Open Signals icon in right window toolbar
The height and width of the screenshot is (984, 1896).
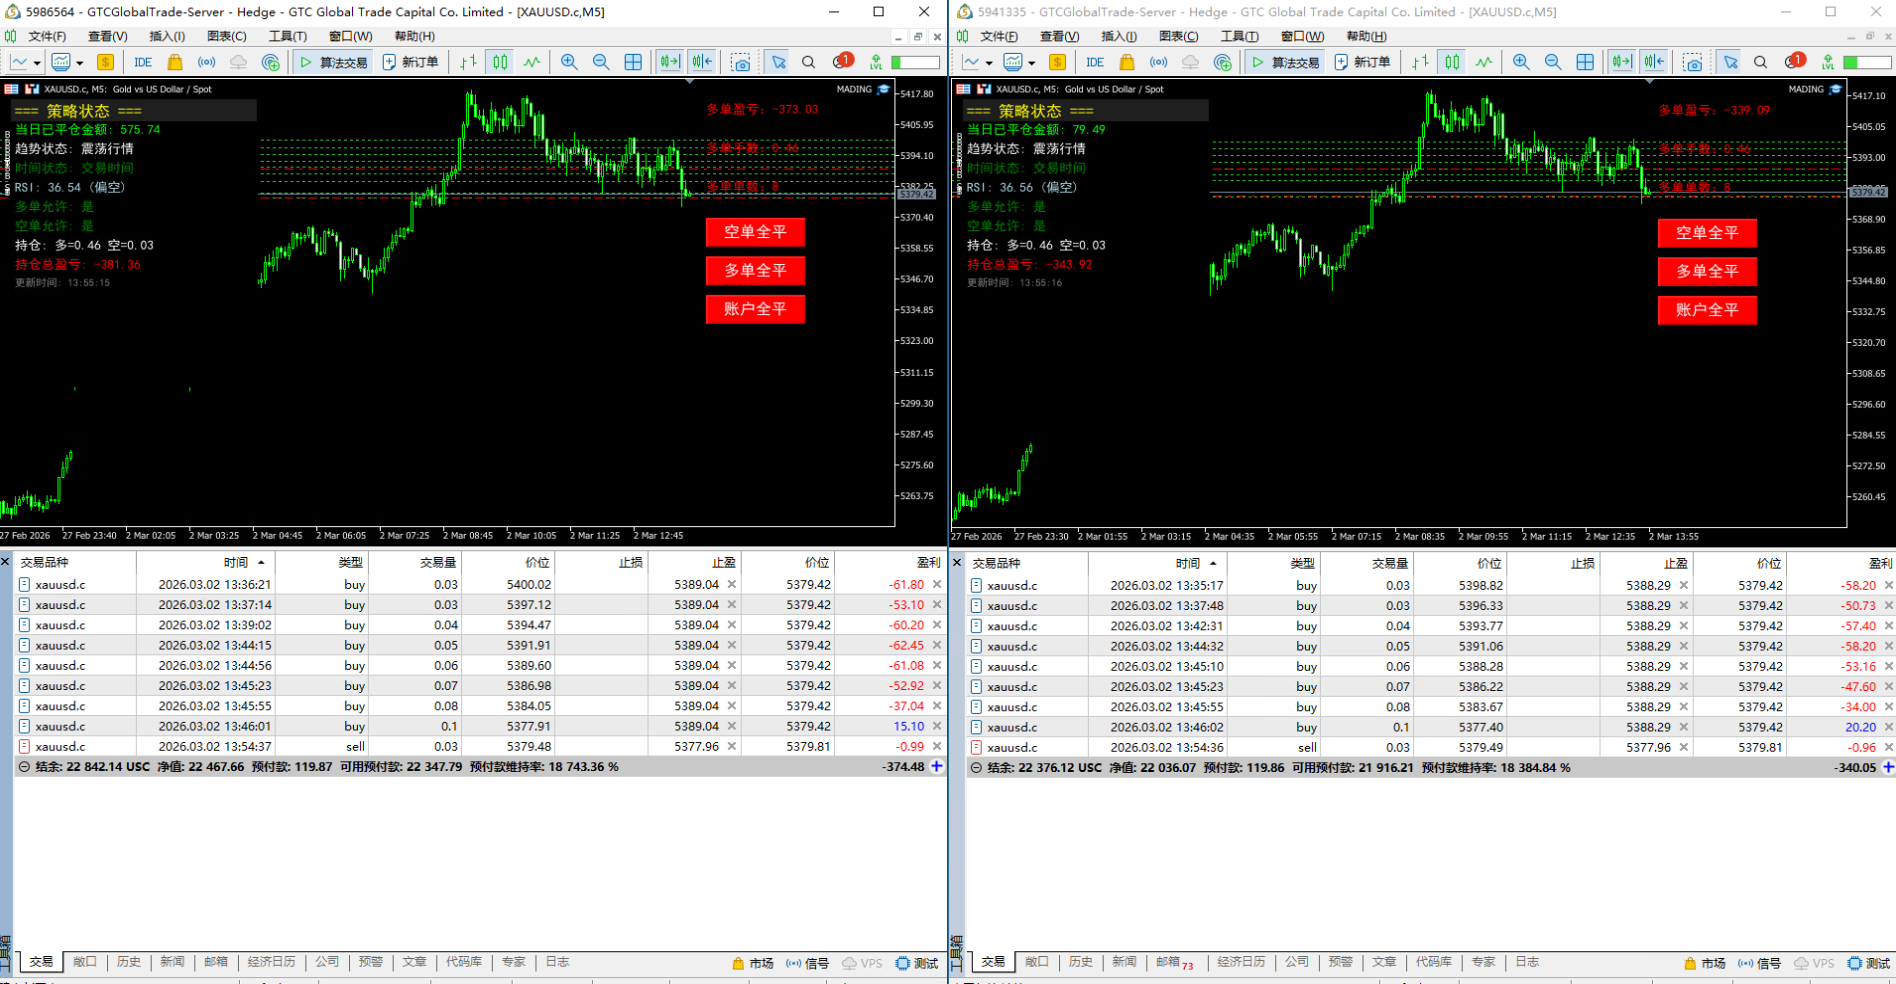tap(1158, 62)
